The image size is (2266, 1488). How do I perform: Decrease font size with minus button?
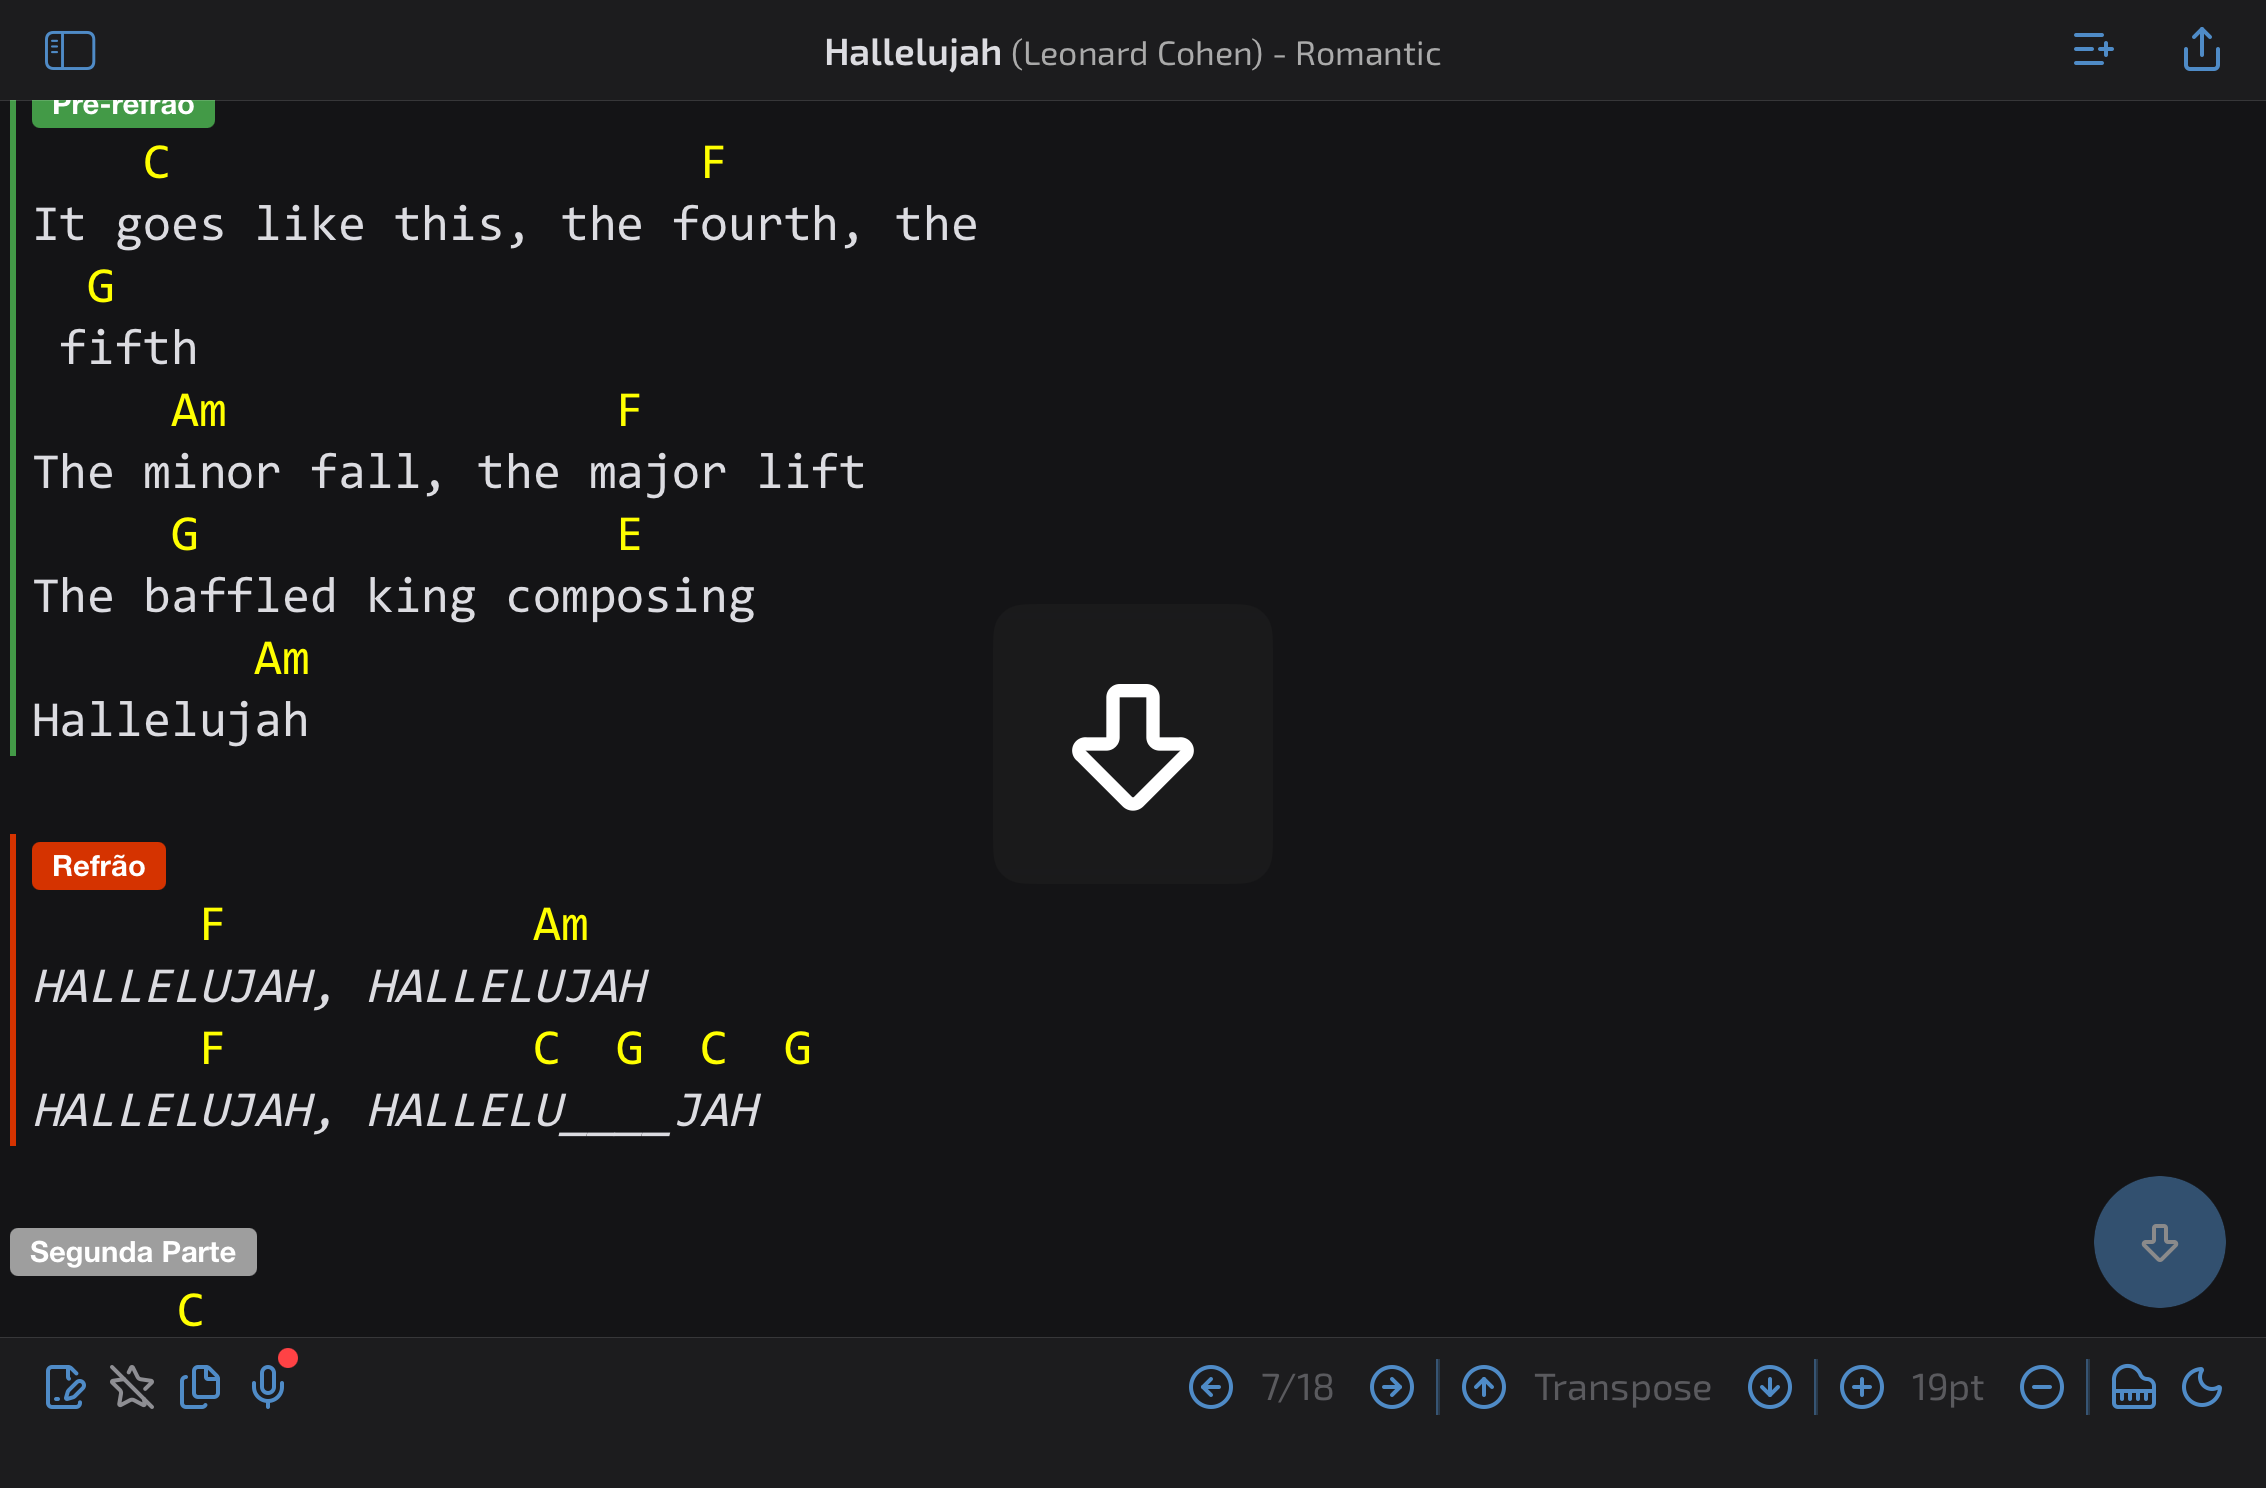(x=2041, y=1387)
